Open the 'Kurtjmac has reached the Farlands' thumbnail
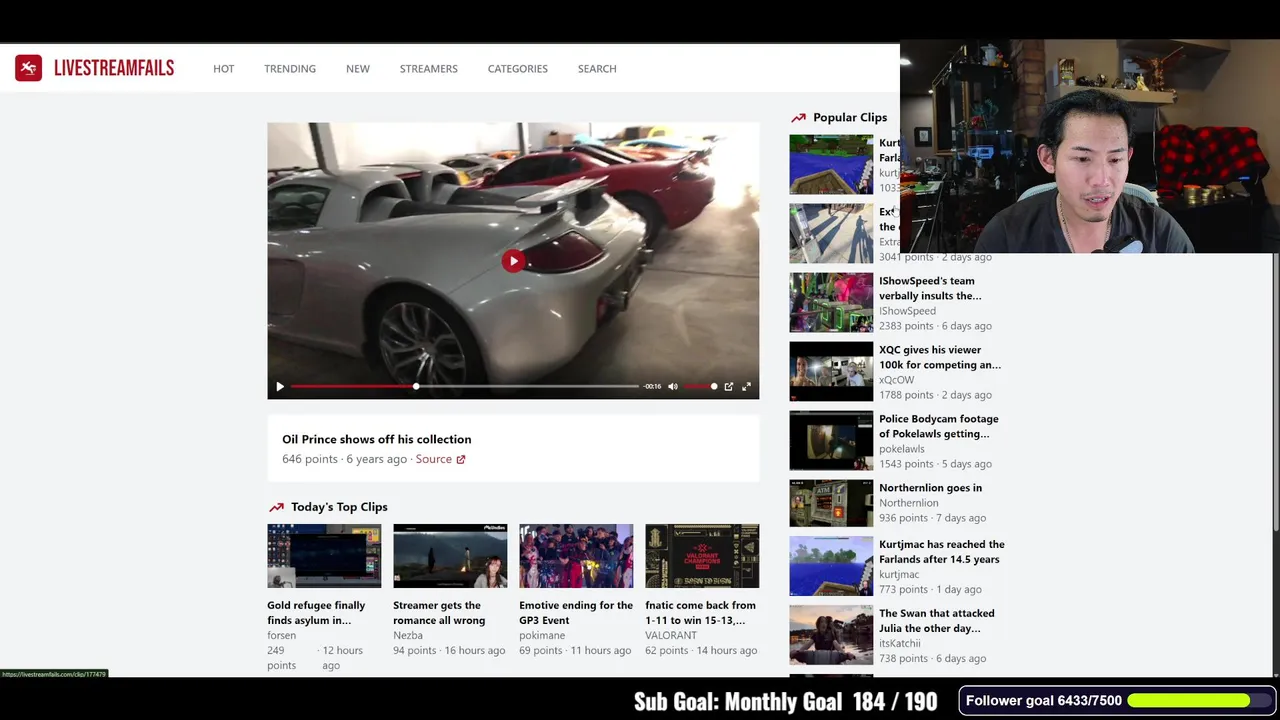Image resolution: width=1280 pixels, height=720 pixels. tap(831, 566)
